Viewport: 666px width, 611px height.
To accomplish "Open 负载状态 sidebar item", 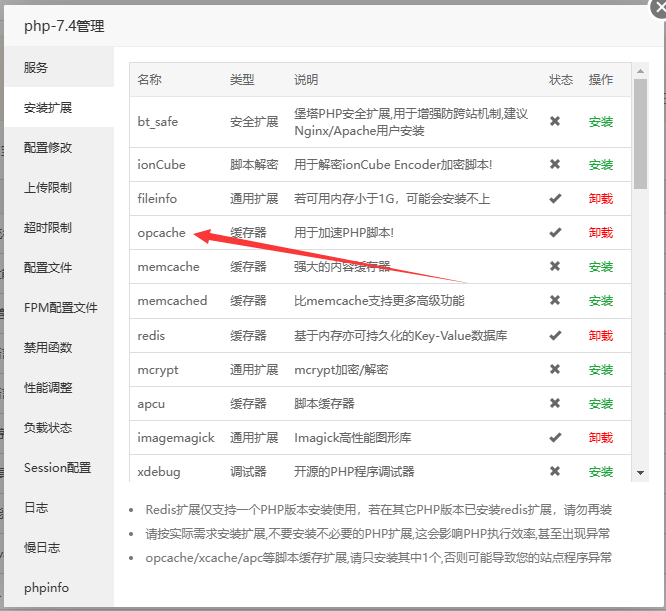I will click(x=59, y=428).
